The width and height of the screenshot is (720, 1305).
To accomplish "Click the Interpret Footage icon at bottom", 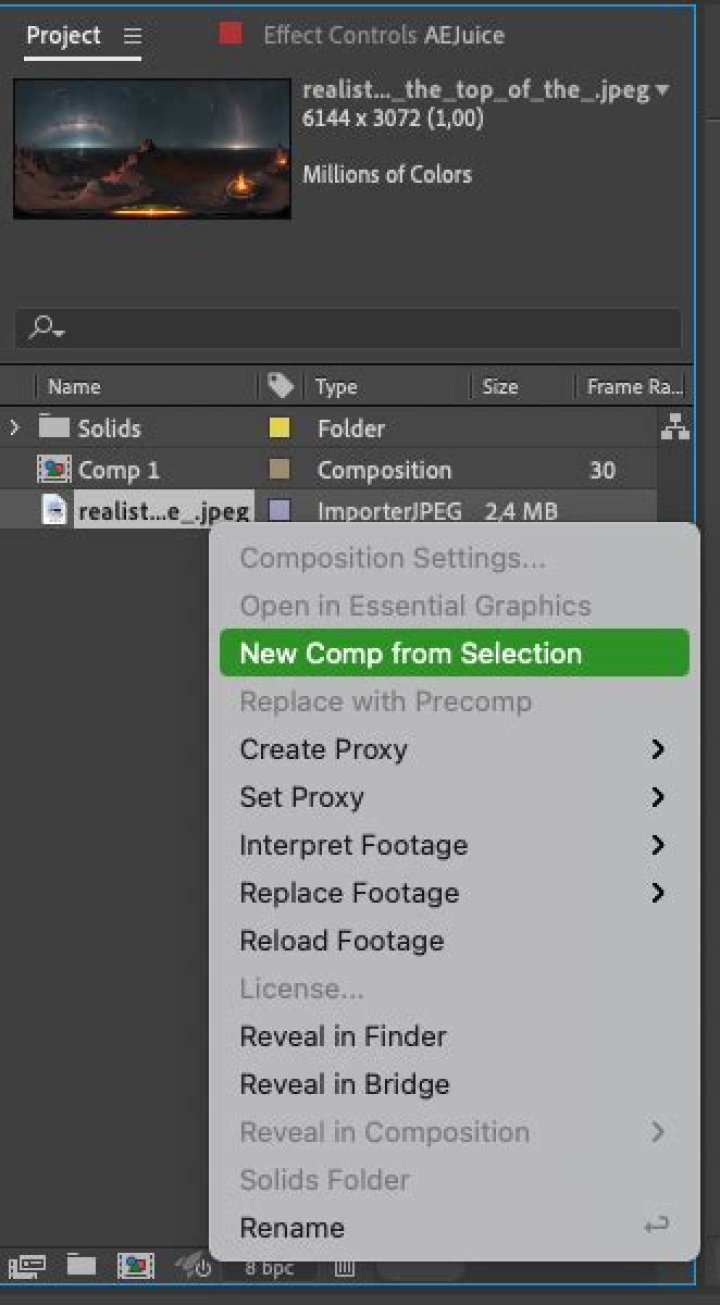I will pos(25,1266).
